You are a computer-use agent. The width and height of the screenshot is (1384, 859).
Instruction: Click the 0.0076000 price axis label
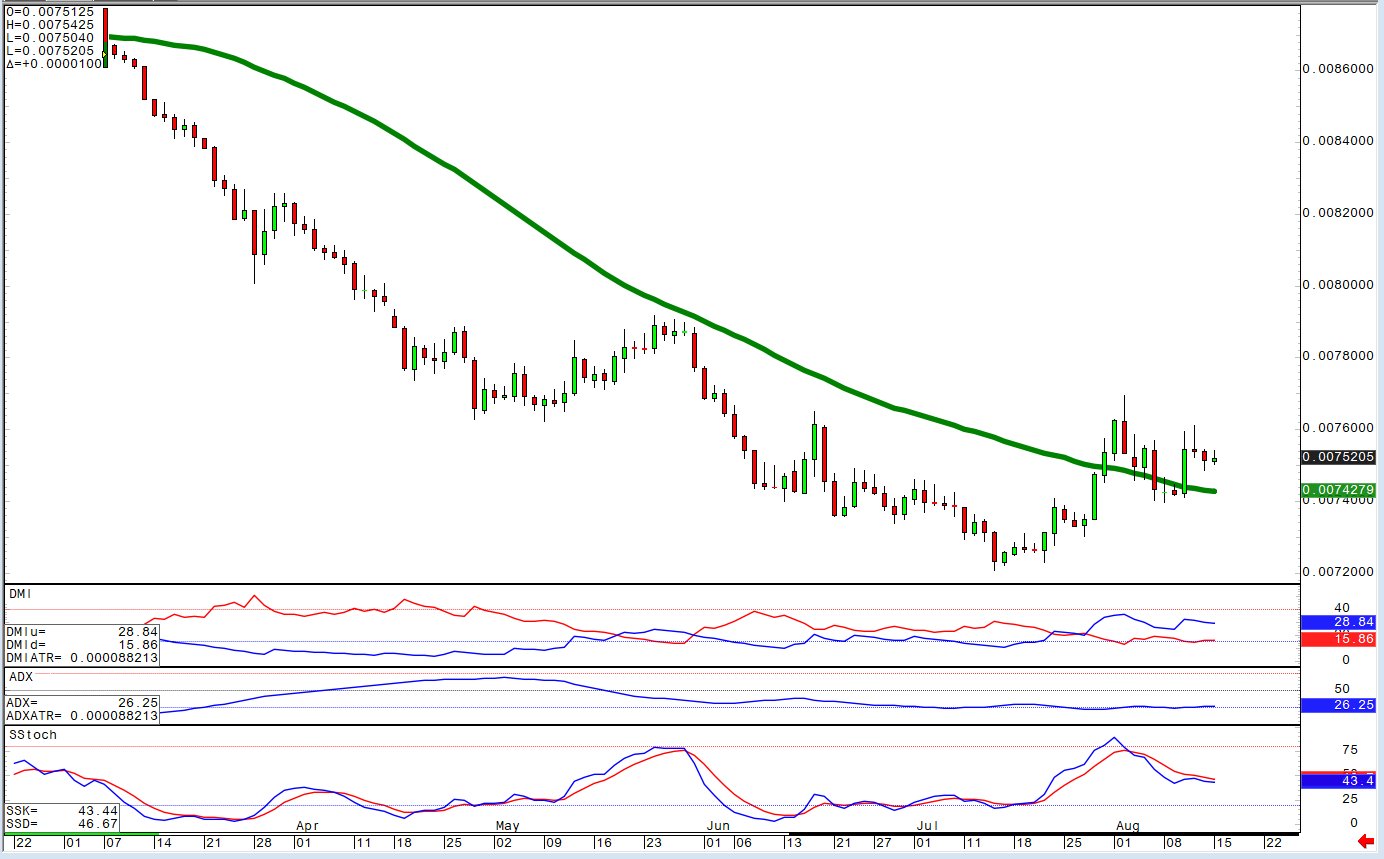1340,428
